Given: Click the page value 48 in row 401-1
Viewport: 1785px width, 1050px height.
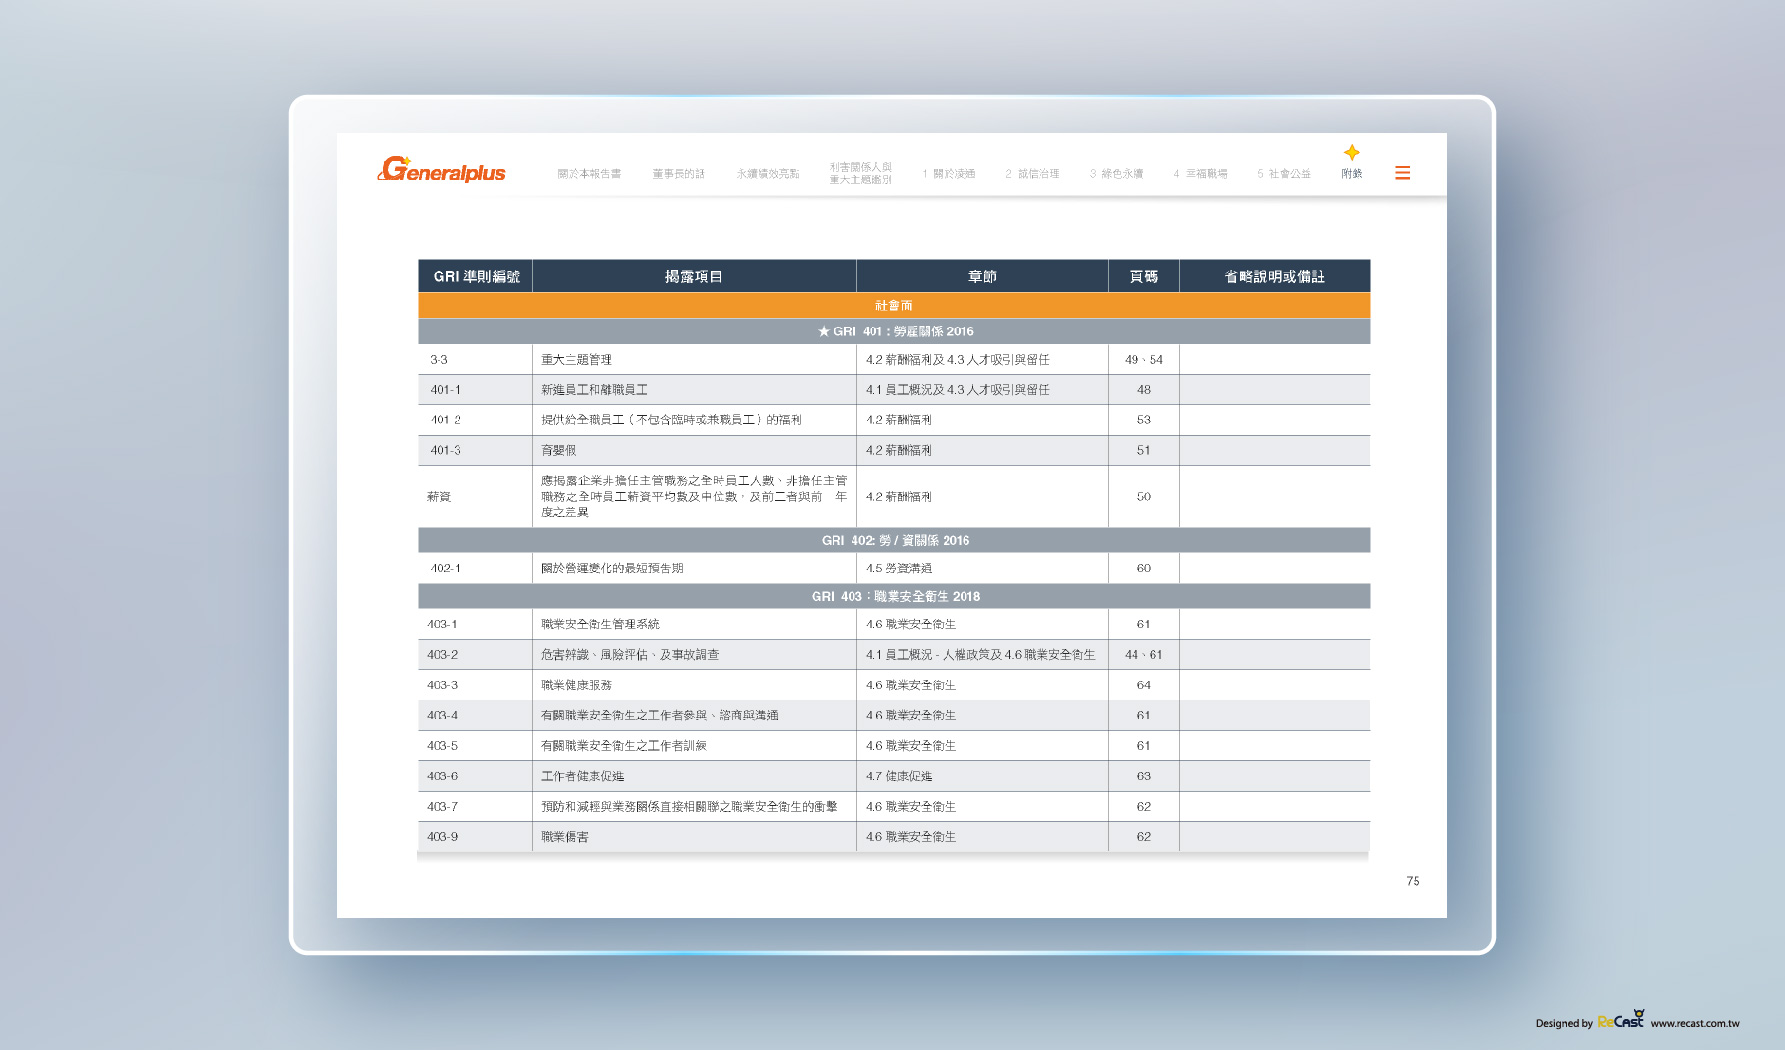Looking at the screenshot, I should (1144, 389).
